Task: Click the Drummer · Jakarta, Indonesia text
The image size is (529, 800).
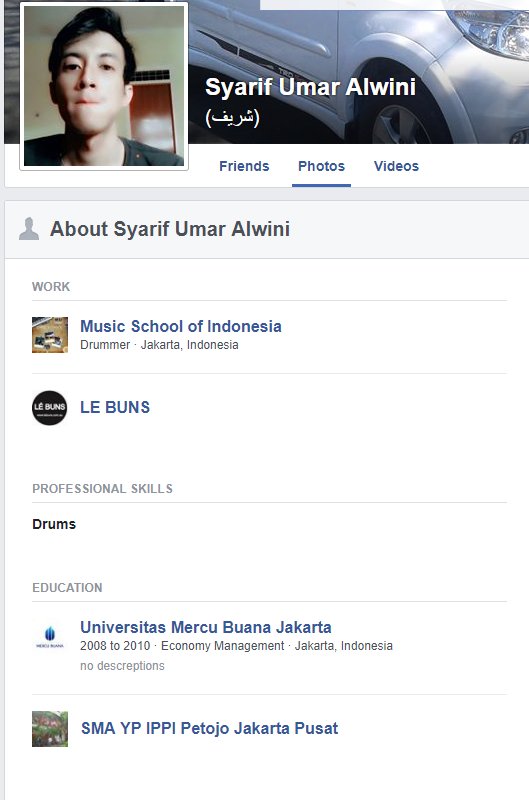Action: pos(159,345)
